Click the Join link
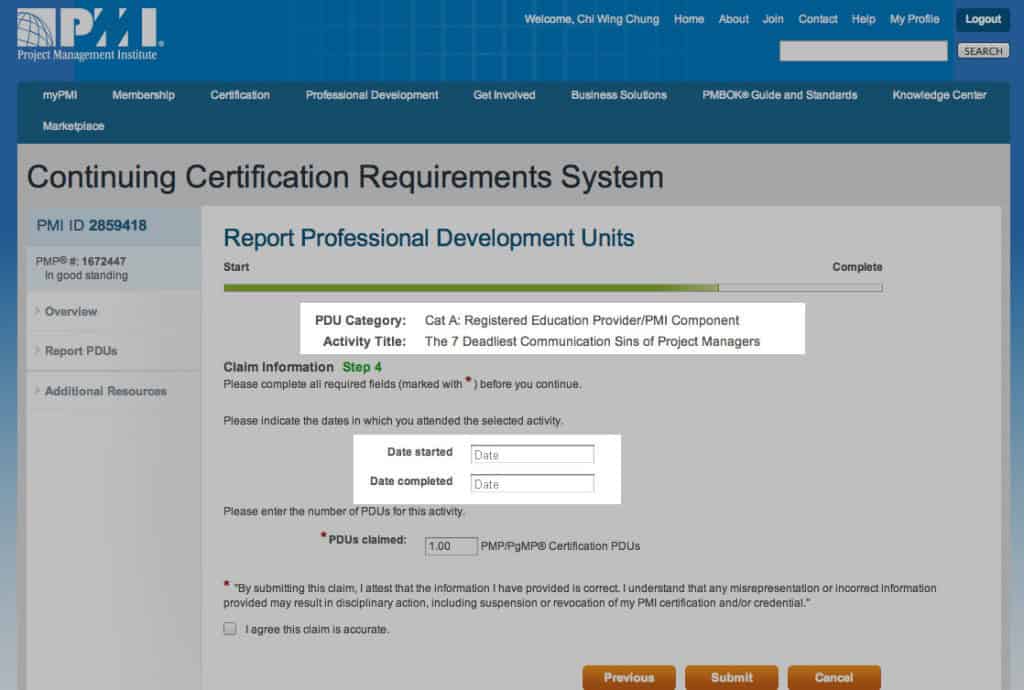This screenshot has width=1024, height=690. click(773, 20)
